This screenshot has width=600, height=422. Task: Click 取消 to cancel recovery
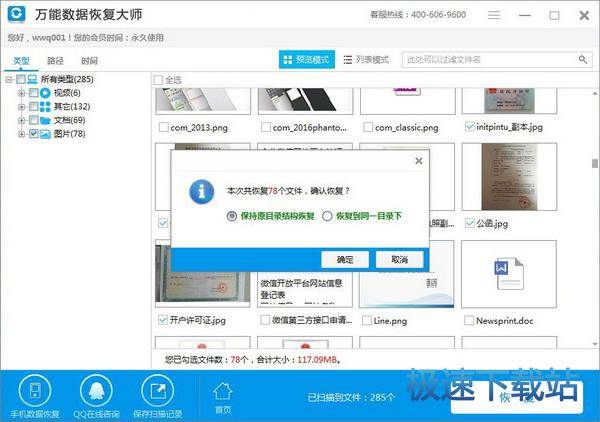coord(399,260)
